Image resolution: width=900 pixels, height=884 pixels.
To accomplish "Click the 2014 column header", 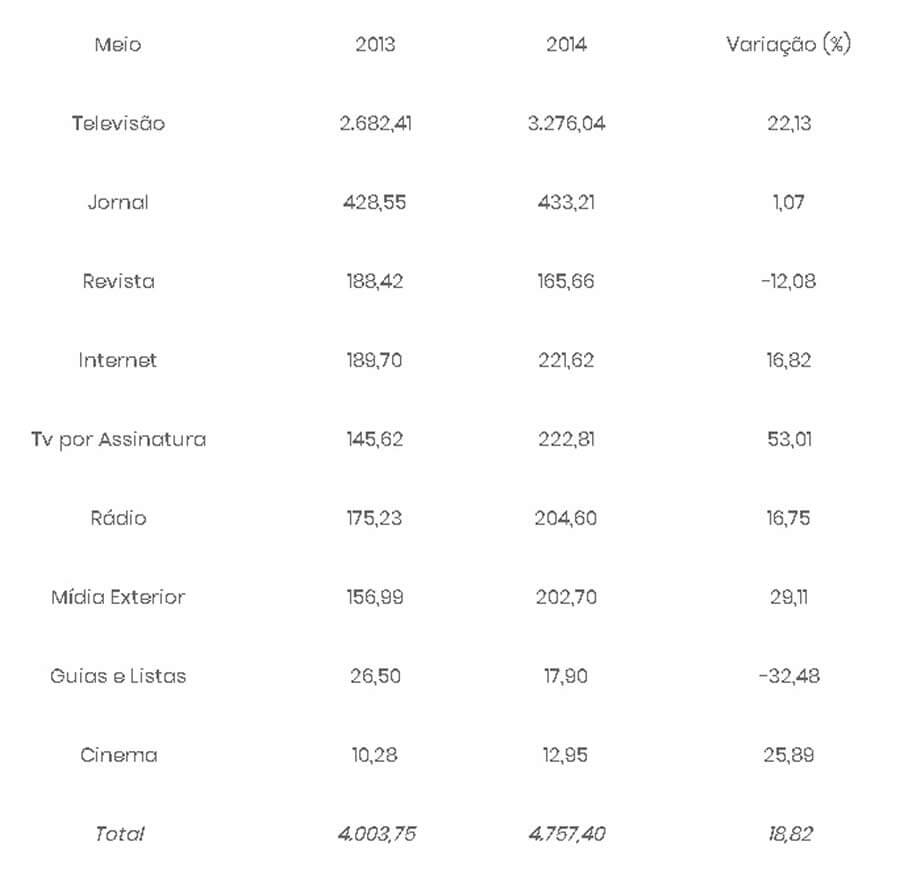I will point(566,45).
